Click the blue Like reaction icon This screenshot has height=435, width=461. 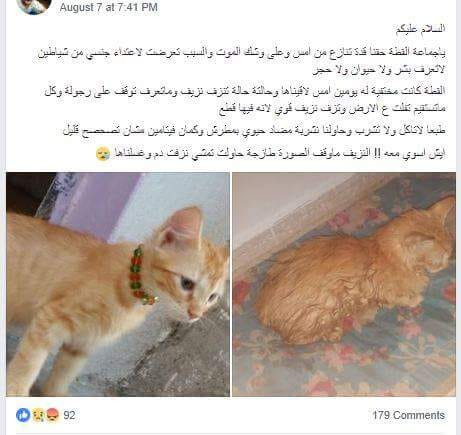coord(23,415)
